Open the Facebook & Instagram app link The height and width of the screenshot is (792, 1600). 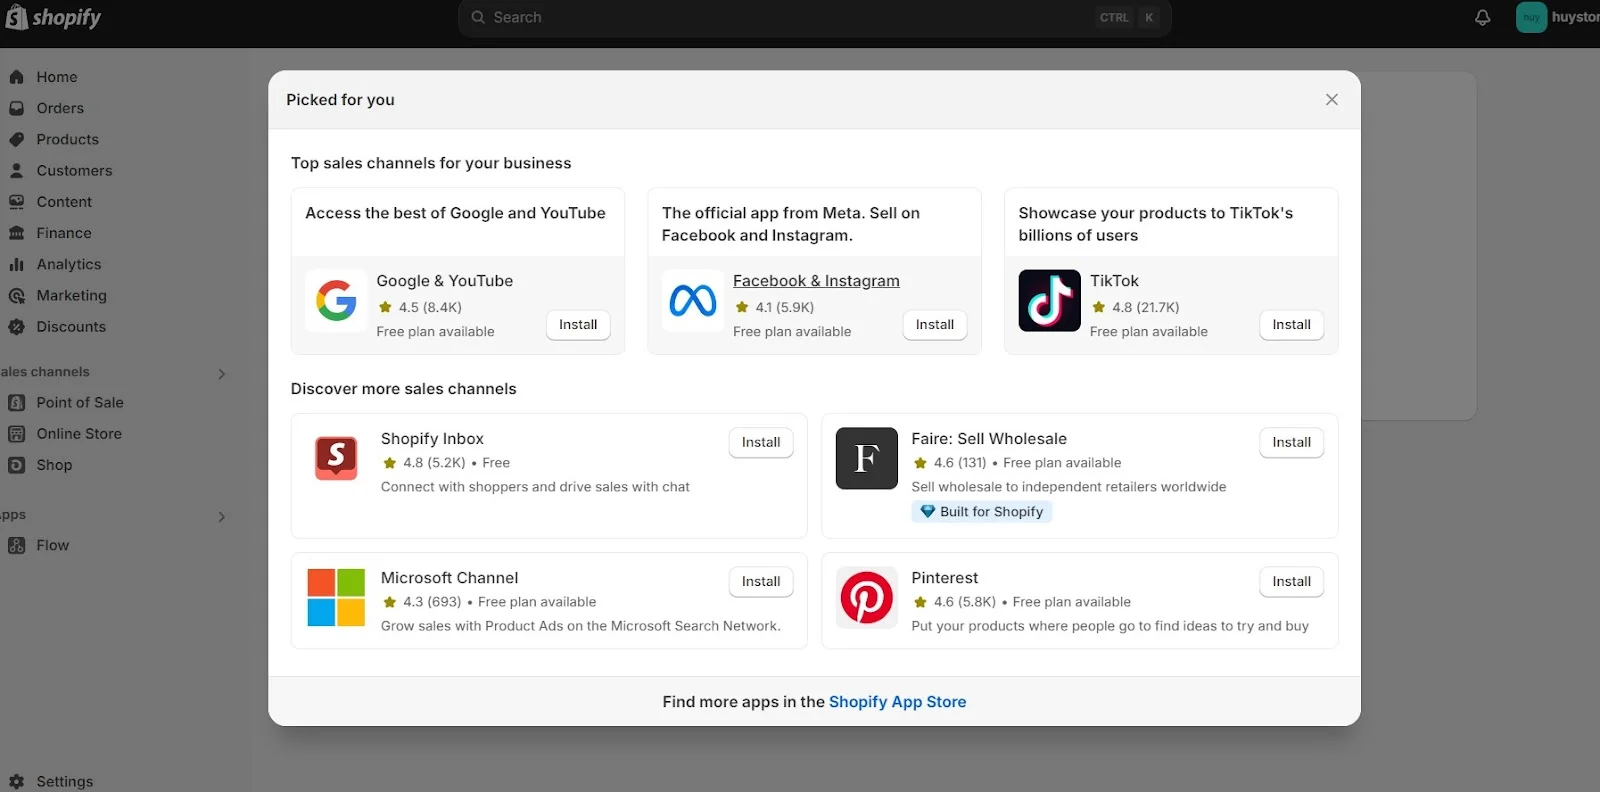coord(816,281)
